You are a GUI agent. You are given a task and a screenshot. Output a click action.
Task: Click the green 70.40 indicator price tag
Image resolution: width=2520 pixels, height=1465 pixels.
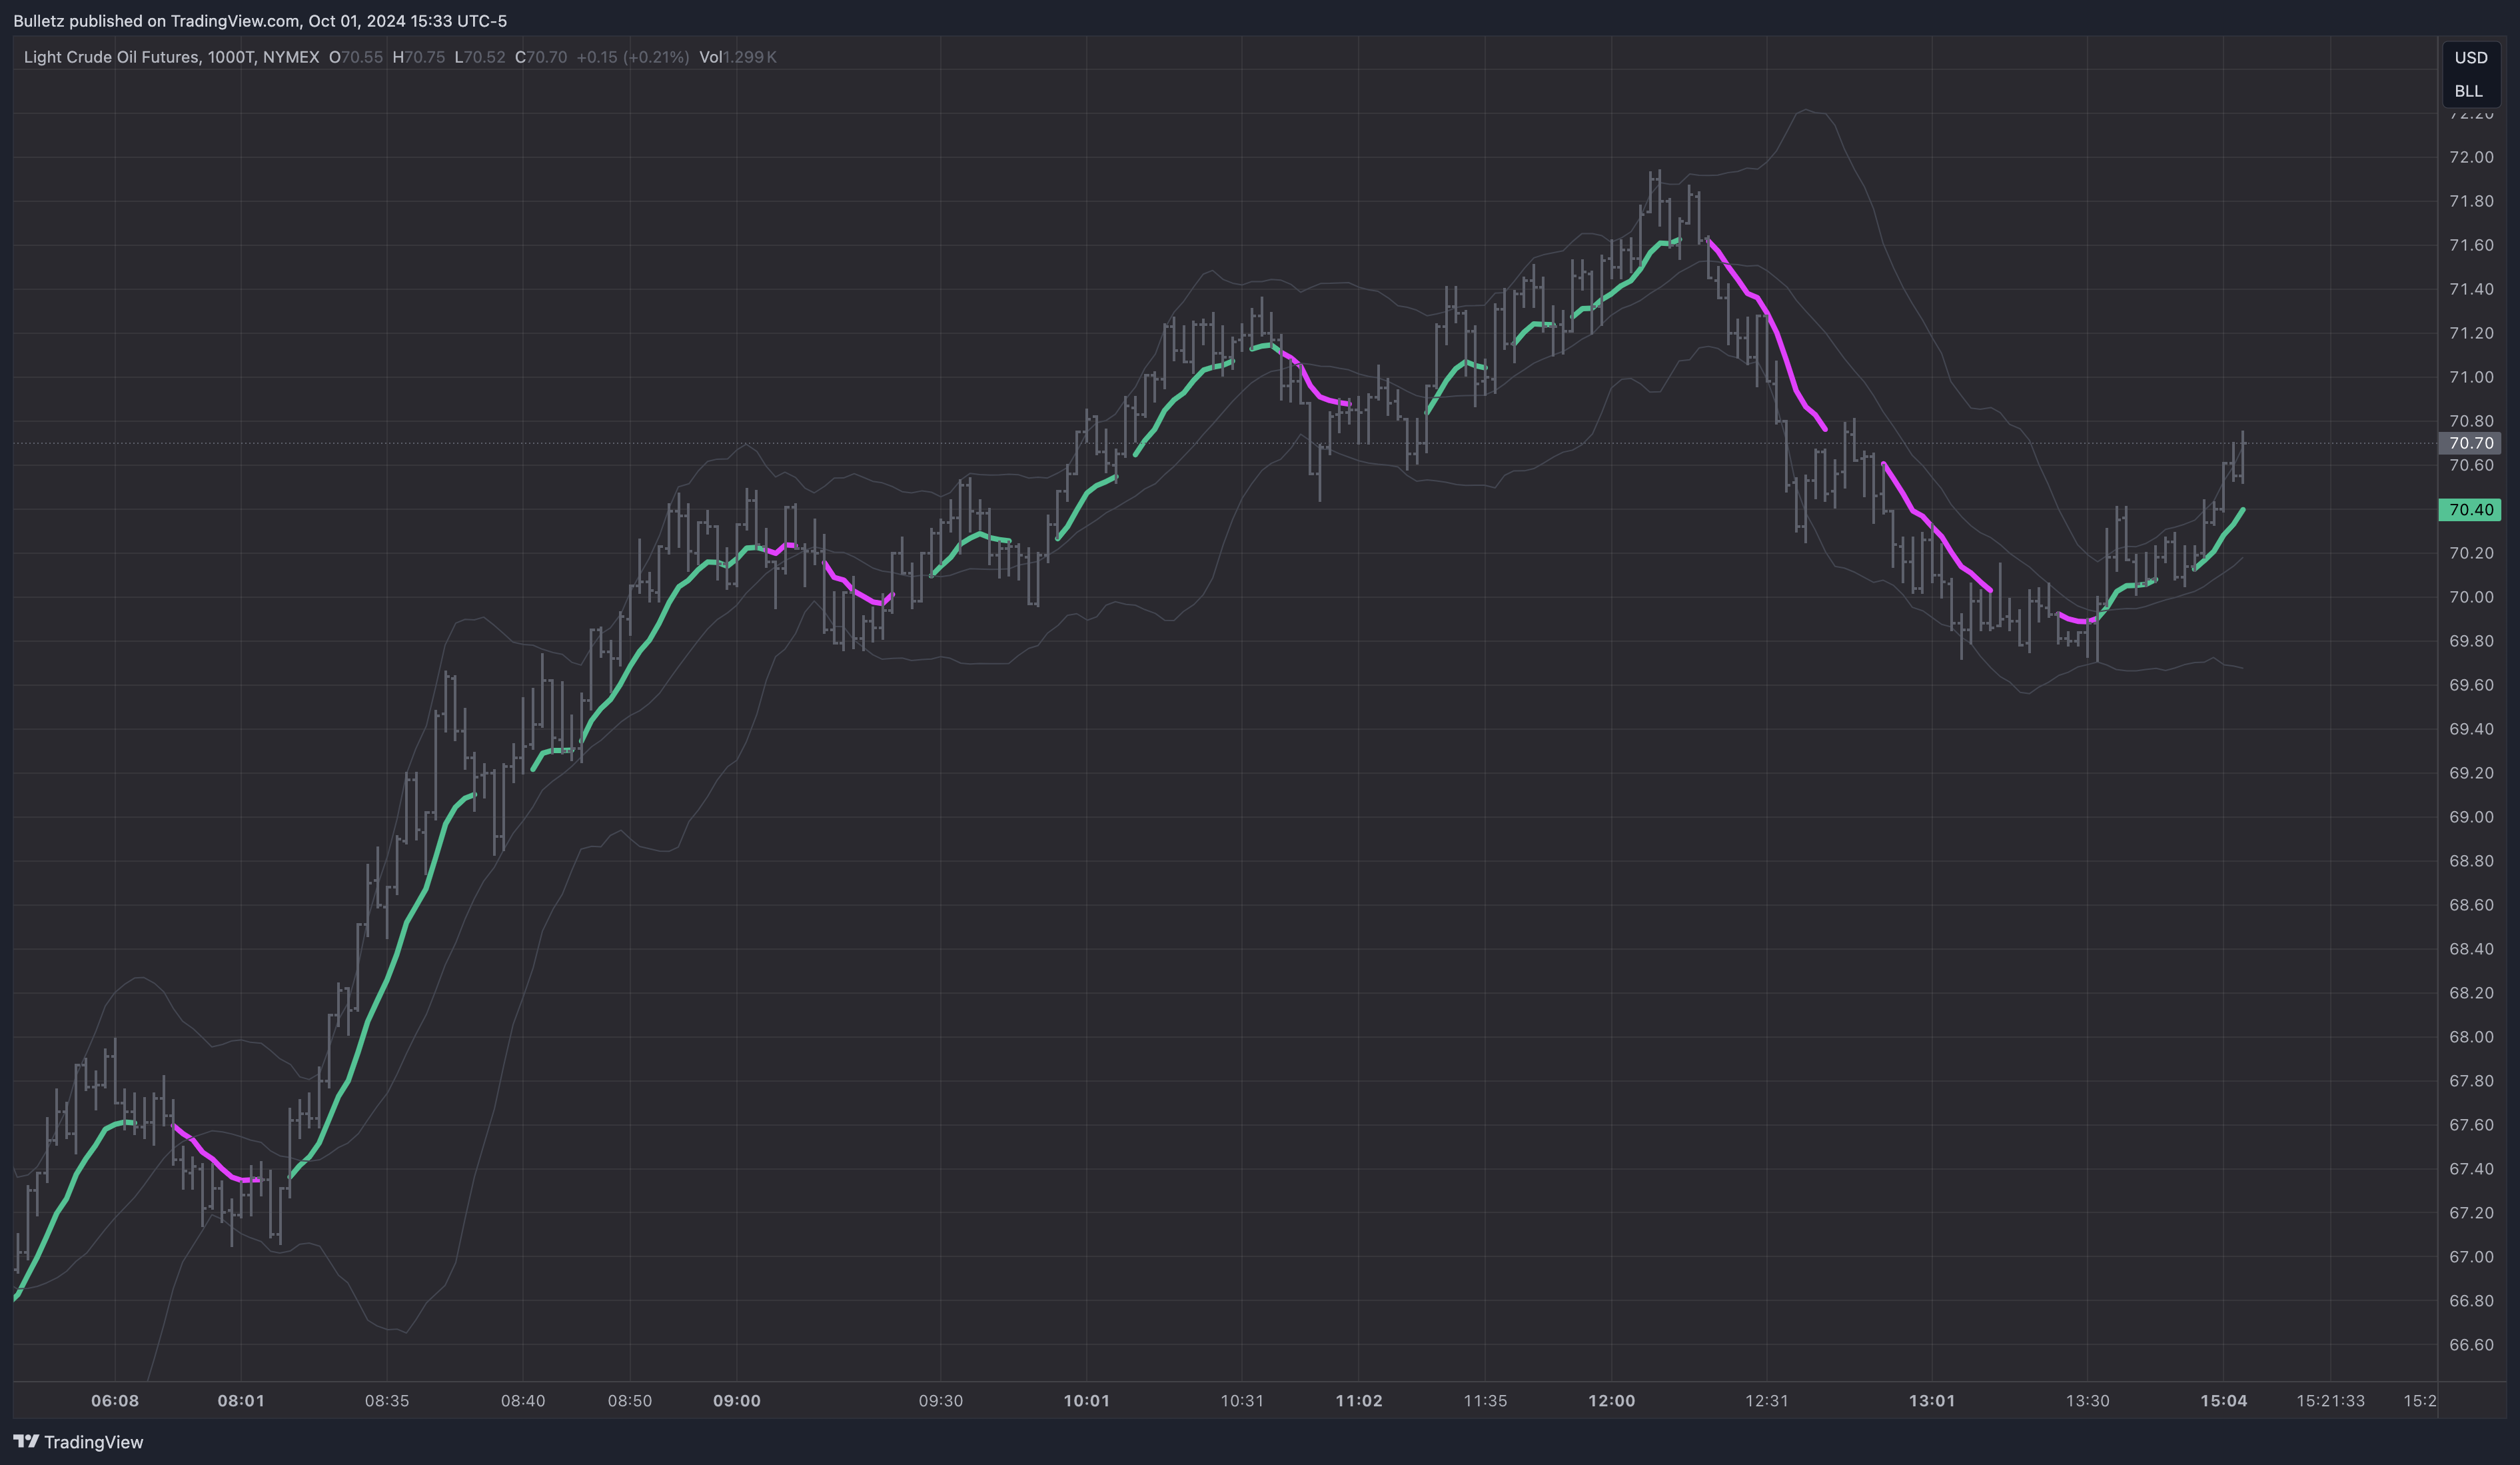[2470, 510]
